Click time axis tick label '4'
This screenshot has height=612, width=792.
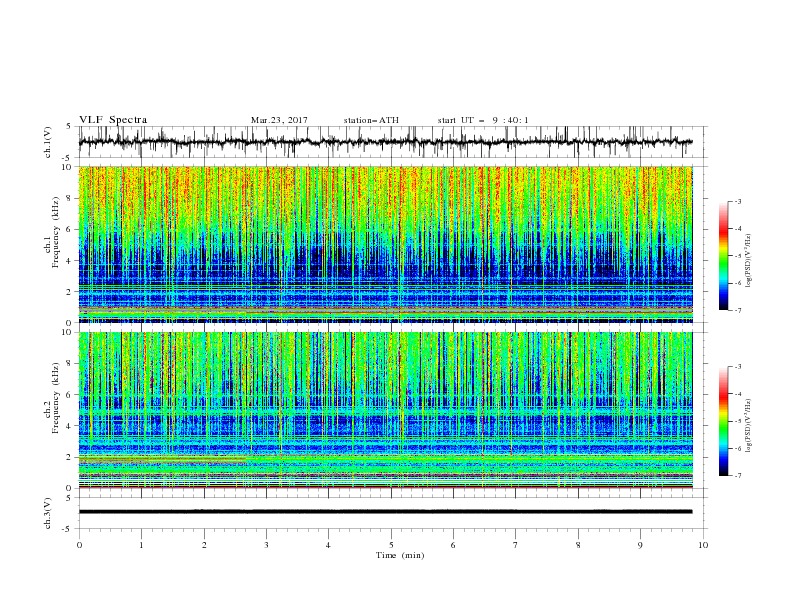[328, 545]
